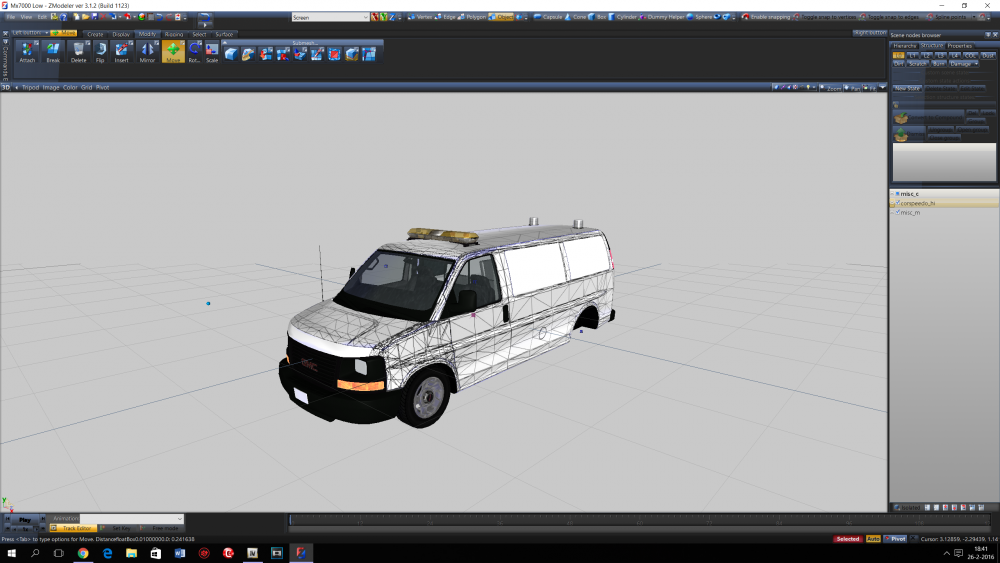Select the Insert tool
1000x563 pixels.
coord(121,52)
